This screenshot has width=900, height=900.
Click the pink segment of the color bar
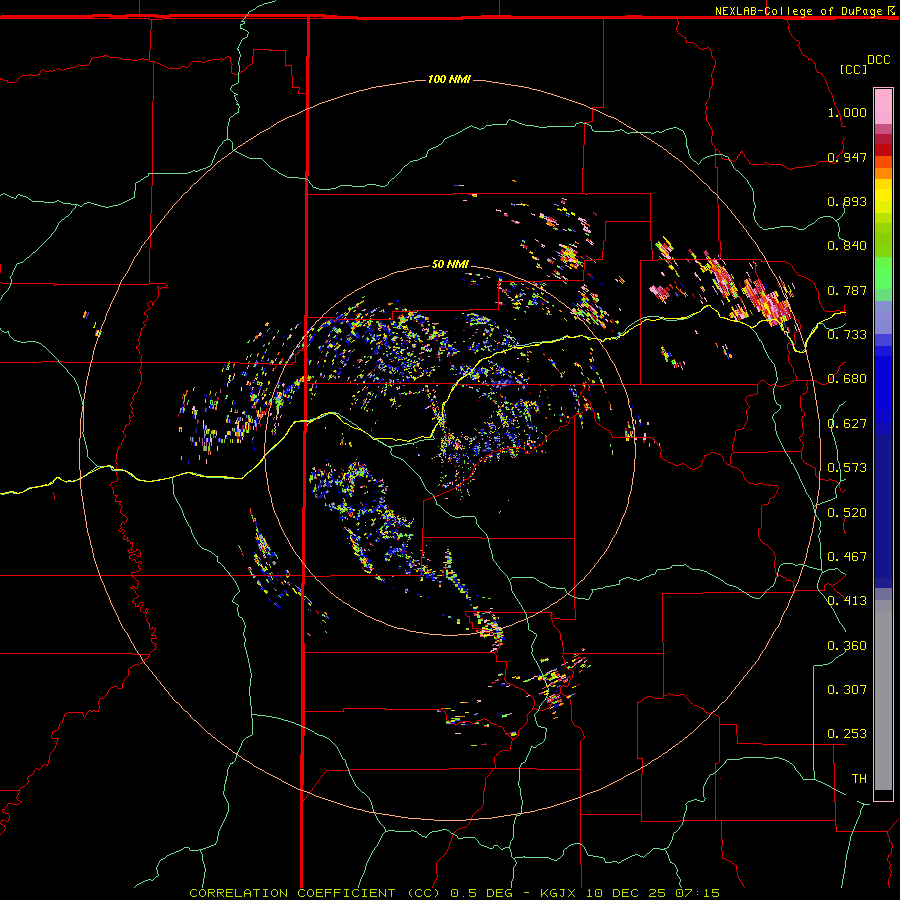883,107
